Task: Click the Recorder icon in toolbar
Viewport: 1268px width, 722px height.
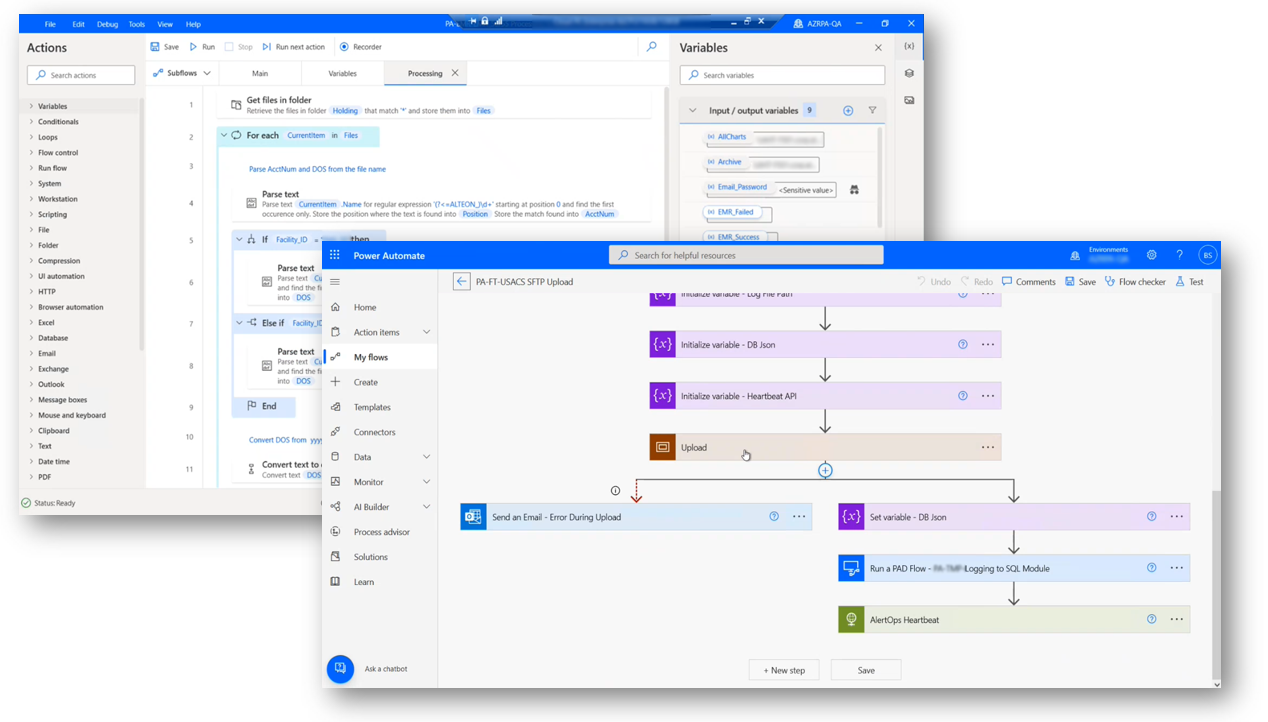Action: (344, 47)
